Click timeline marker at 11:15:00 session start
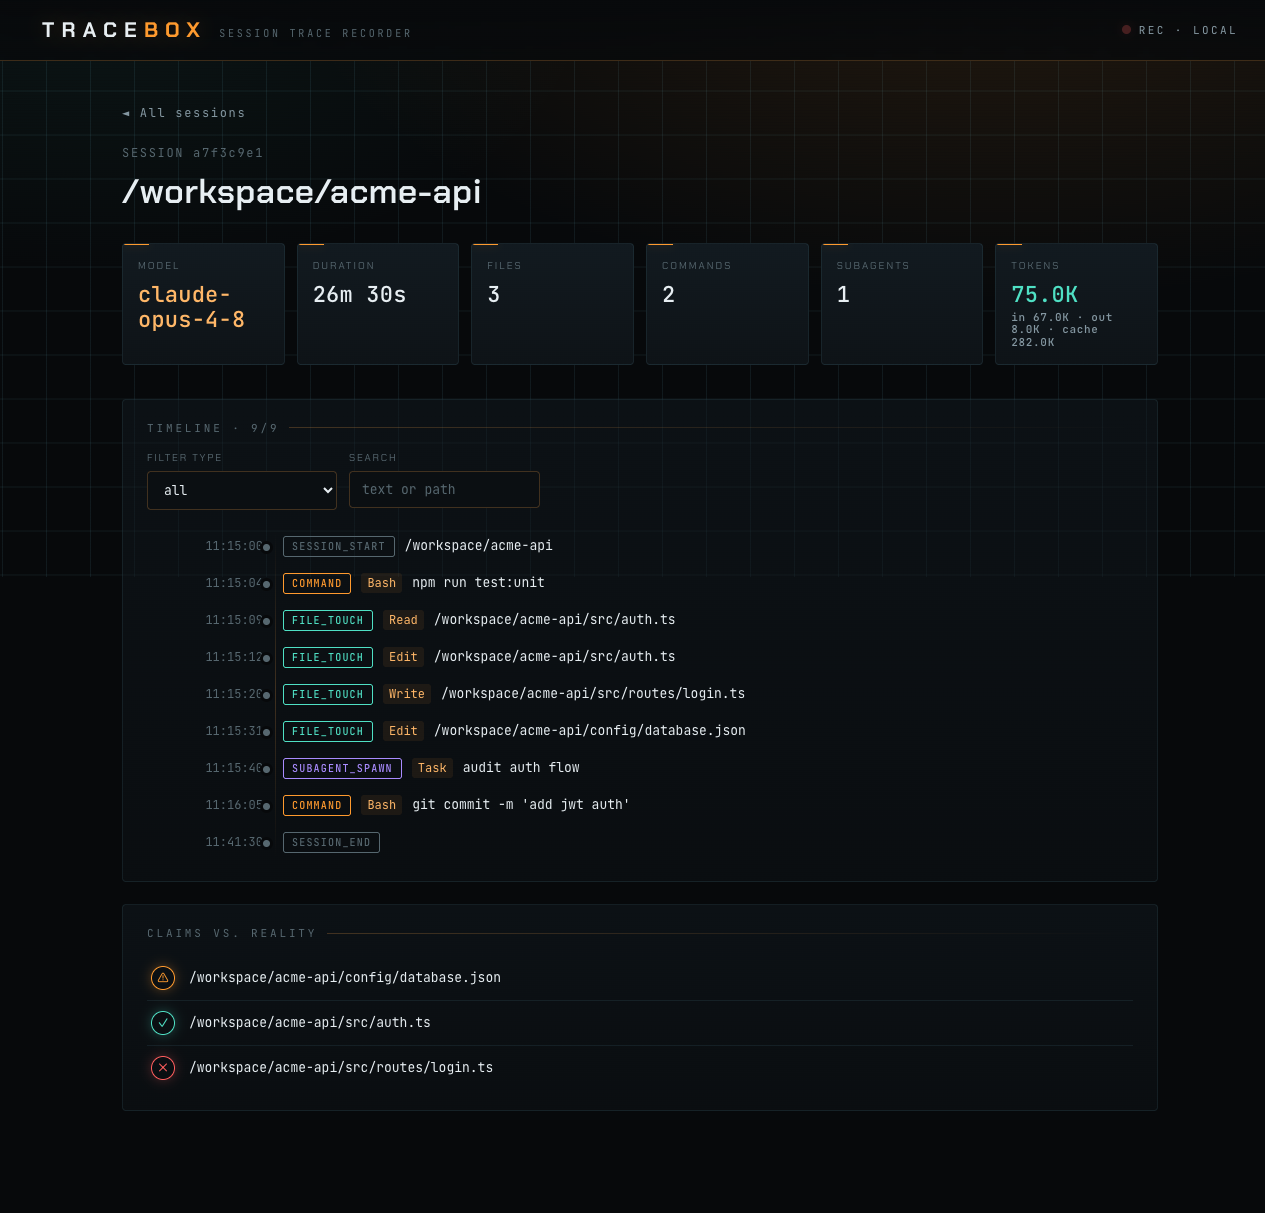The image size is (1265, 1213). click(266, 547)
